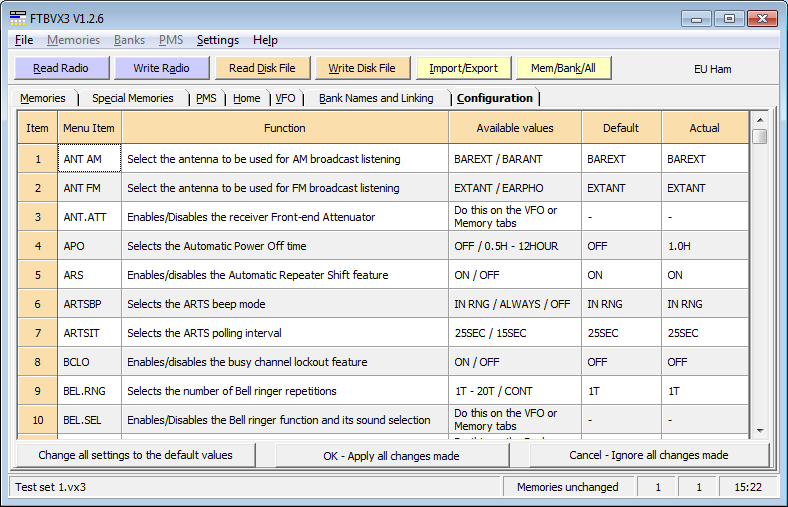Select the Actual value cell for APO

[x=704, y=246]
